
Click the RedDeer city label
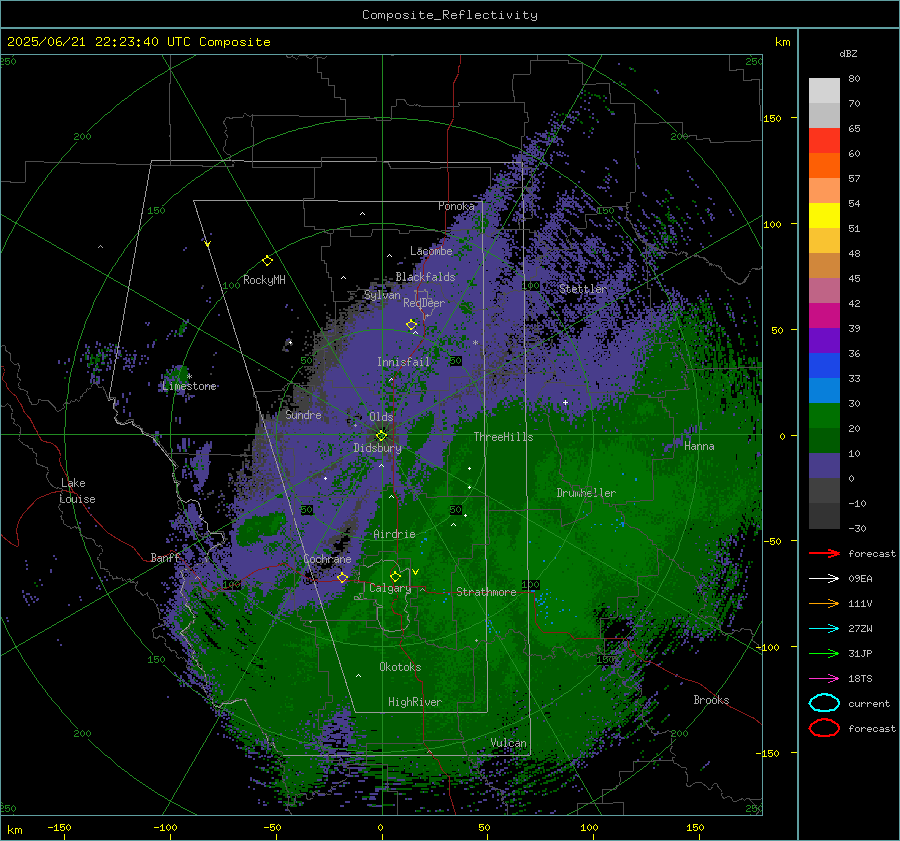tap(424, 303)
